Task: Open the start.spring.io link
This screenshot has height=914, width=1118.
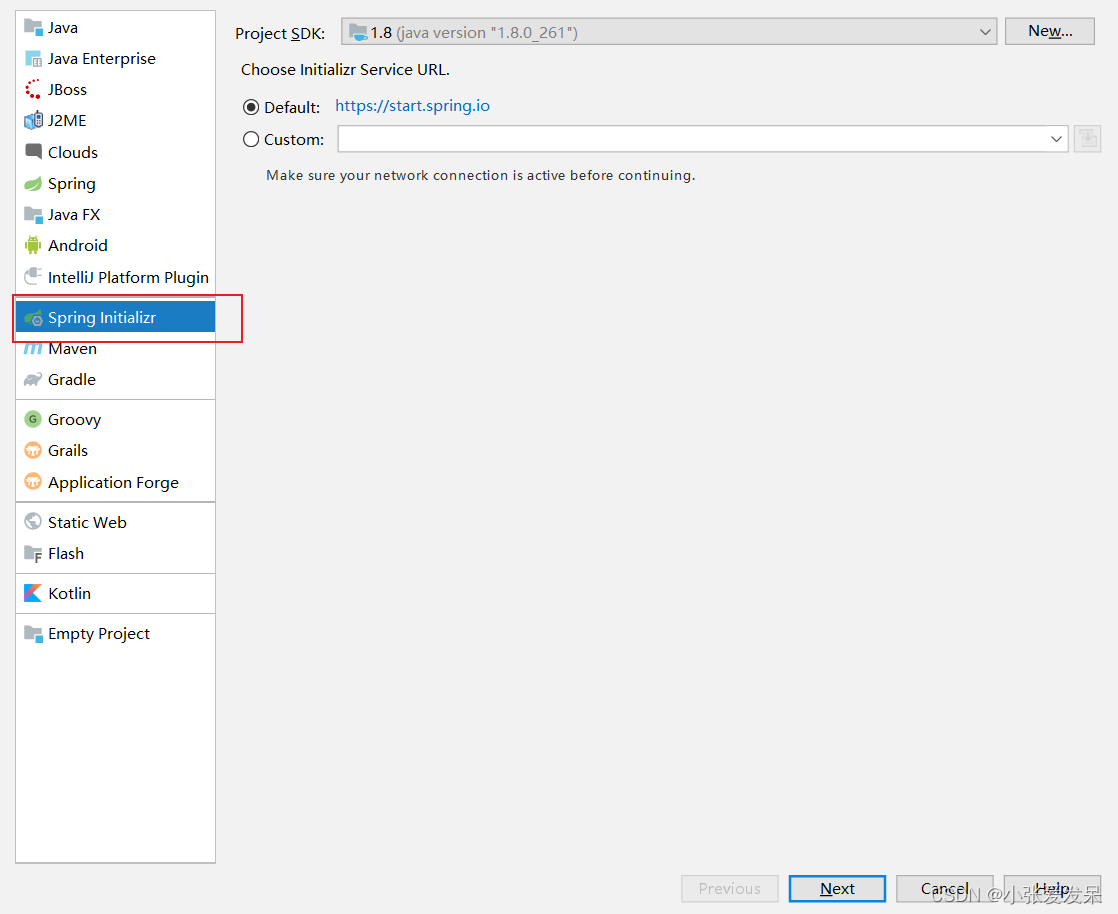Action: (412, 105)
